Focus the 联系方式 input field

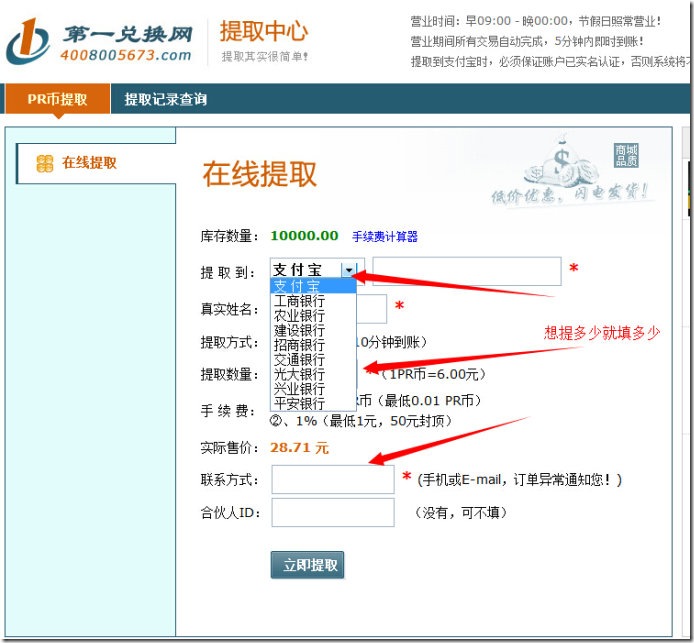pyautogui.click(x=332, y=479)
